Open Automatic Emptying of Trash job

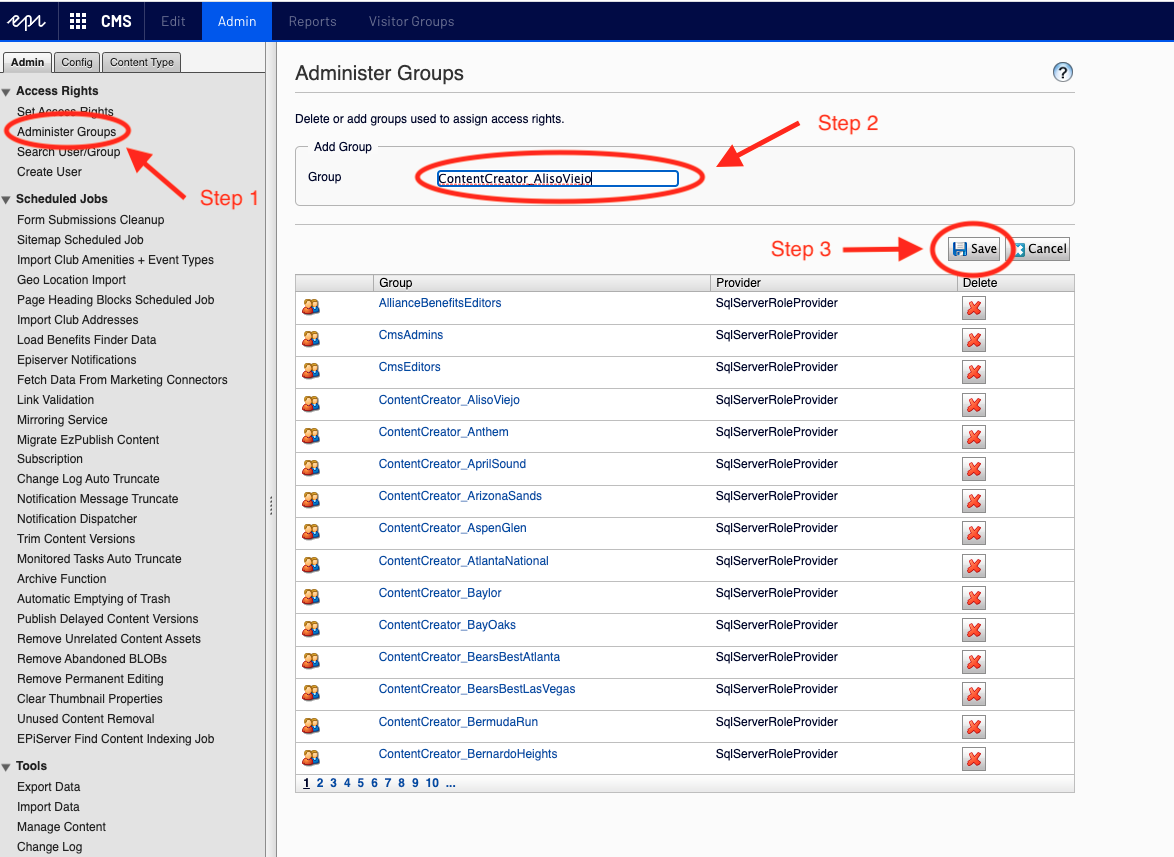[x=94, y=599]
